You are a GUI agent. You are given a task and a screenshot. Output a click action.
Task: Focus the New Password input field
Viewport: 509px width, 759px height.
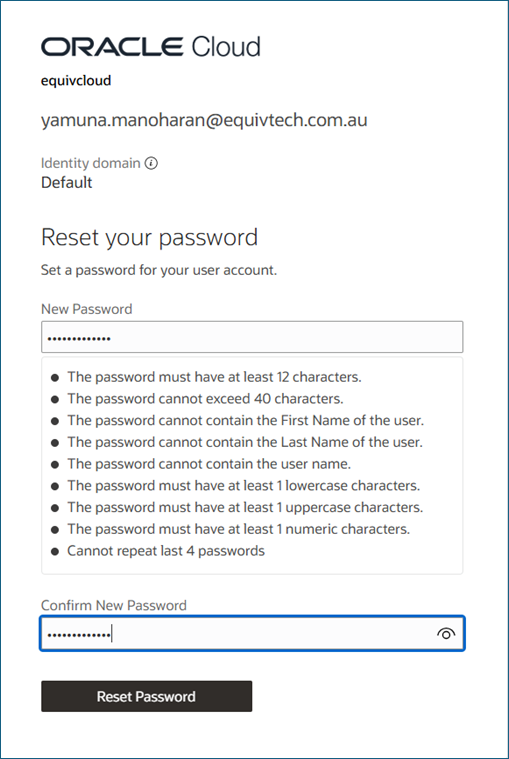pos(252,336)
